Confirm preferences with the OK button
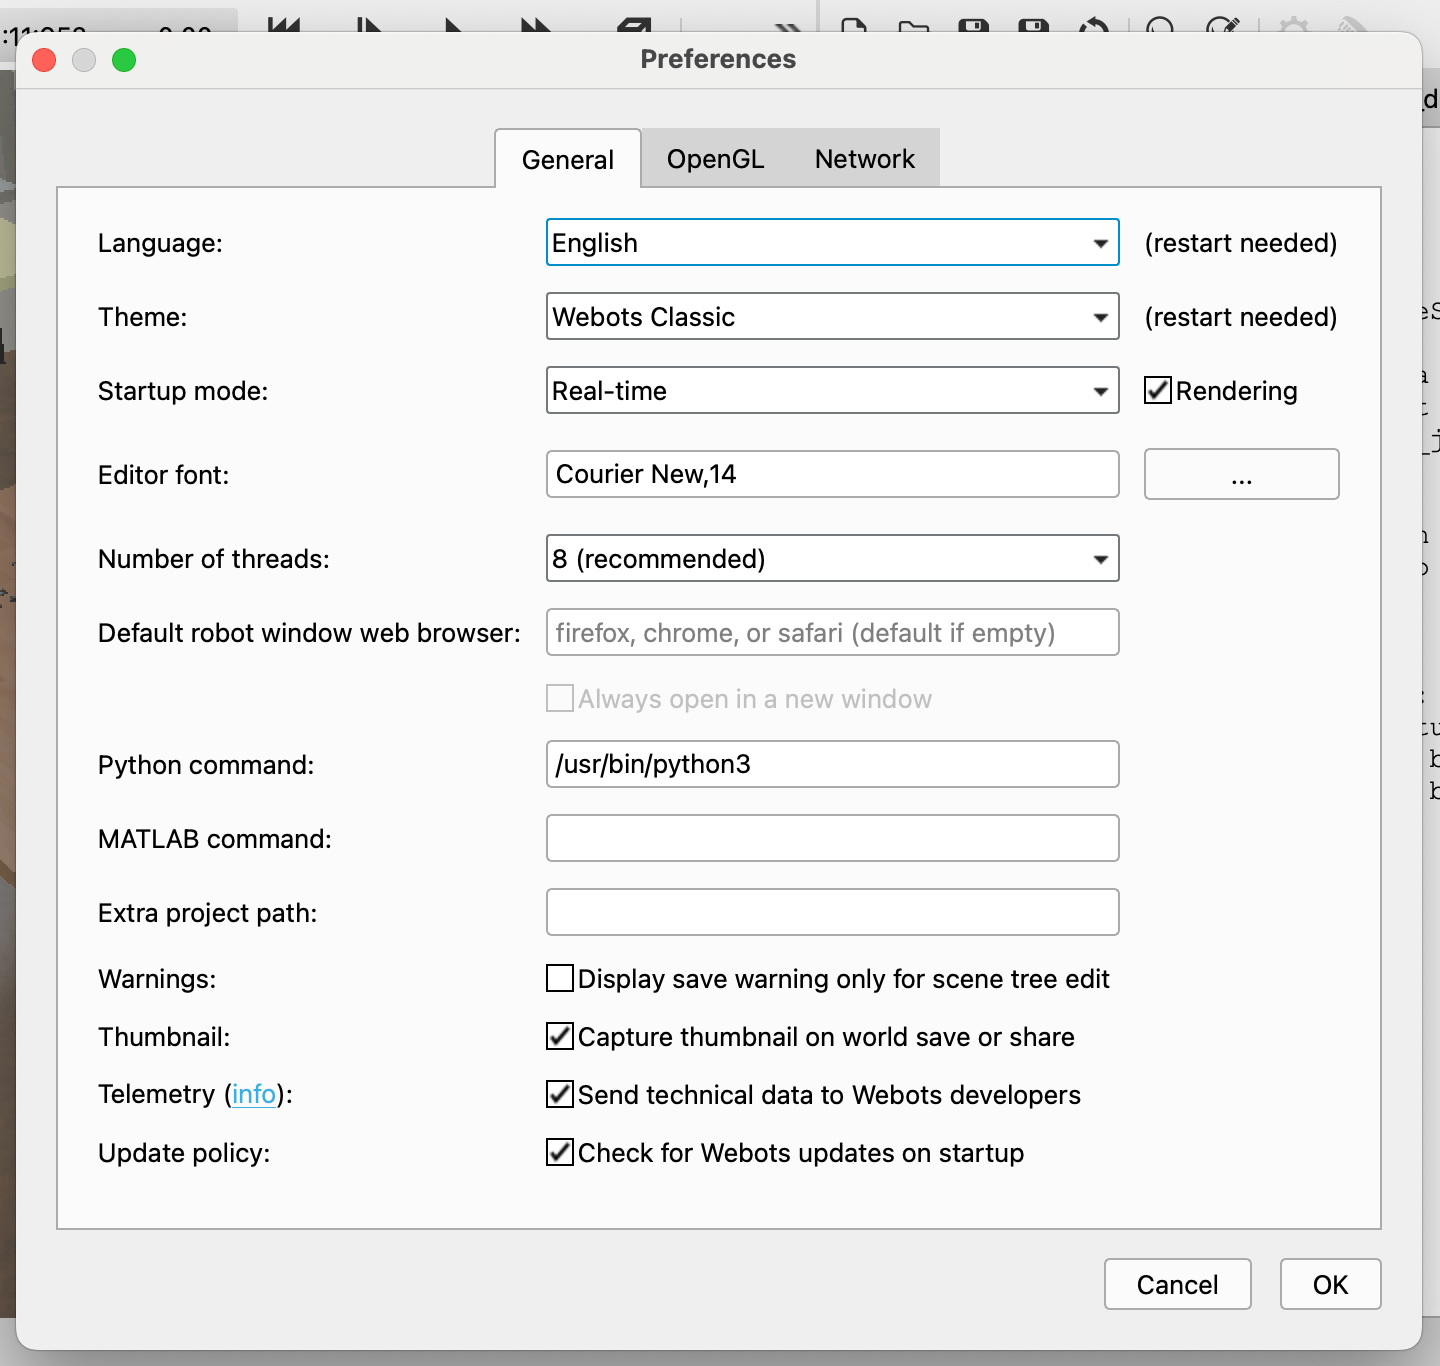 (x=1330, y=1284)
